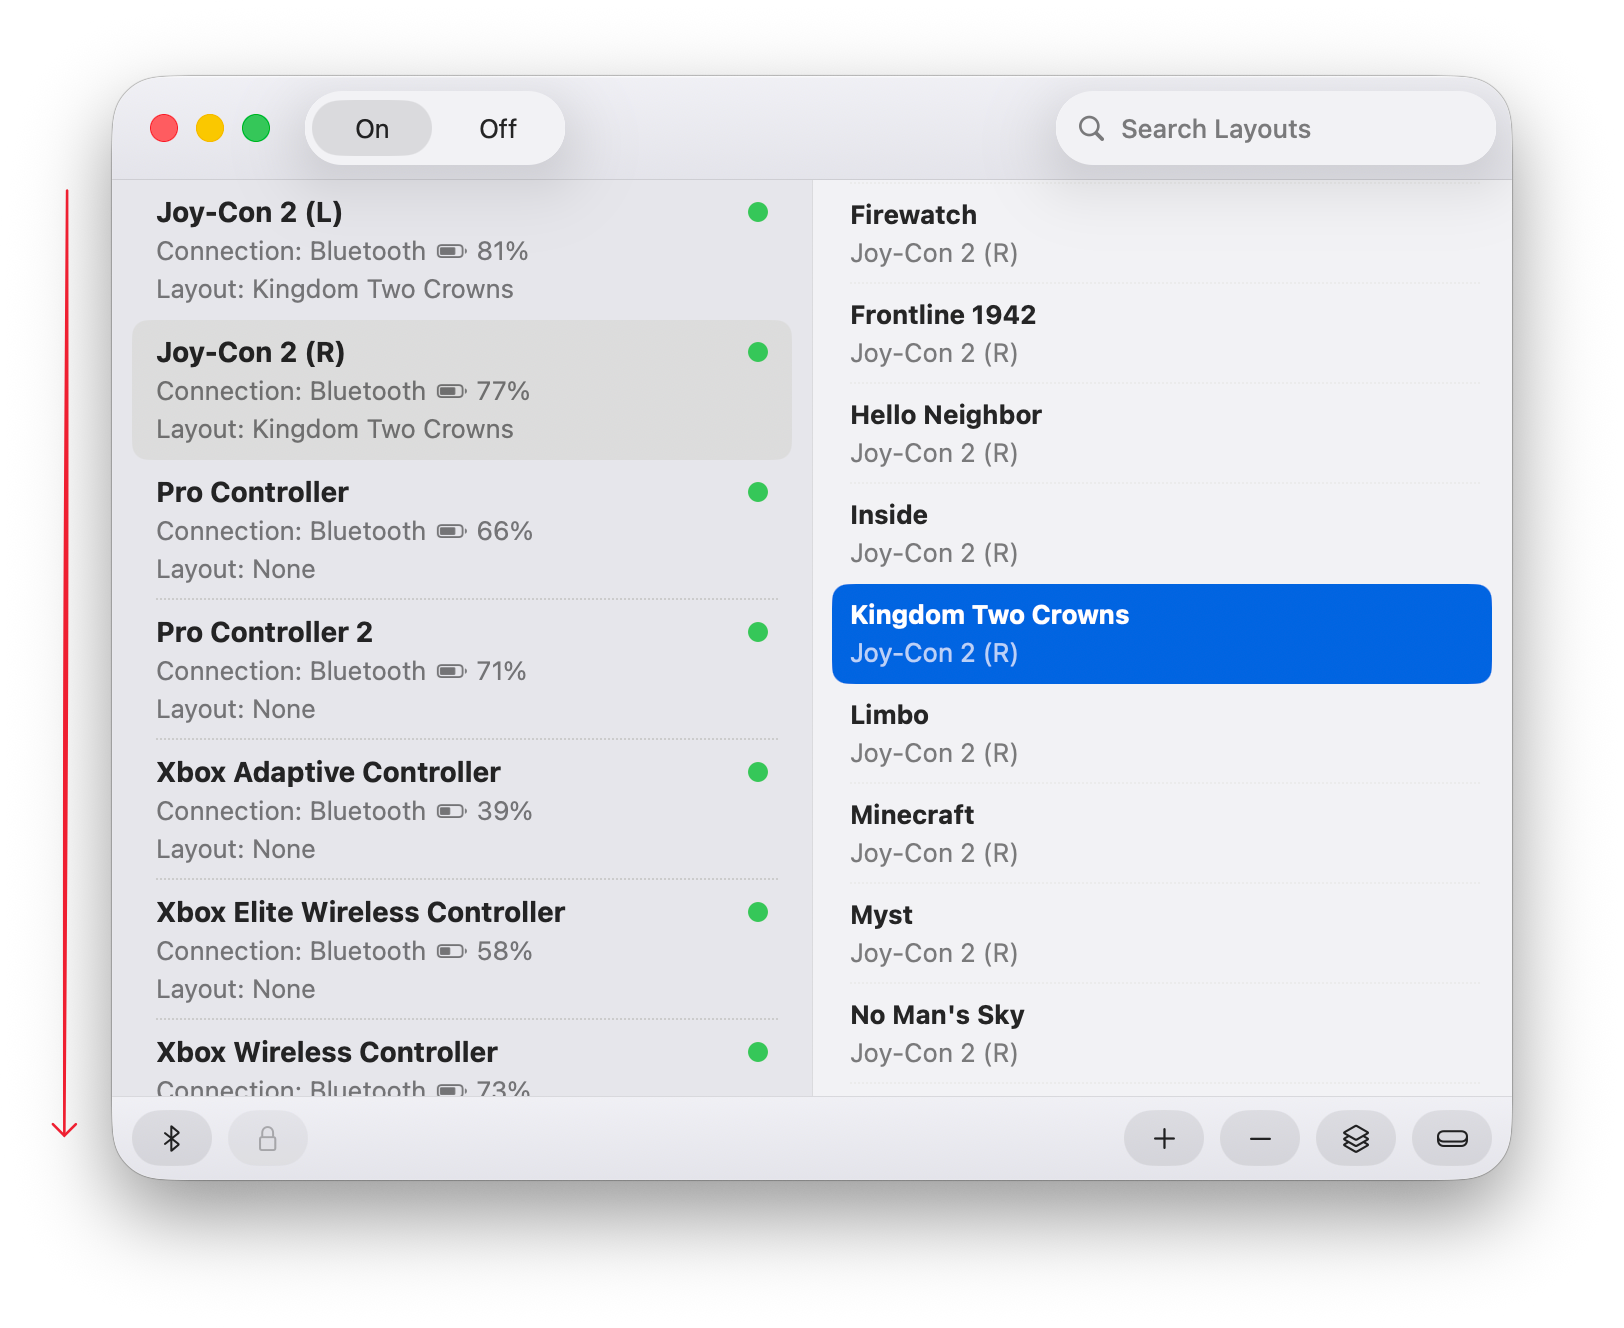Add a new layout with plus button
Screen dimensions: 1624x1328
pos(1164,1138)
